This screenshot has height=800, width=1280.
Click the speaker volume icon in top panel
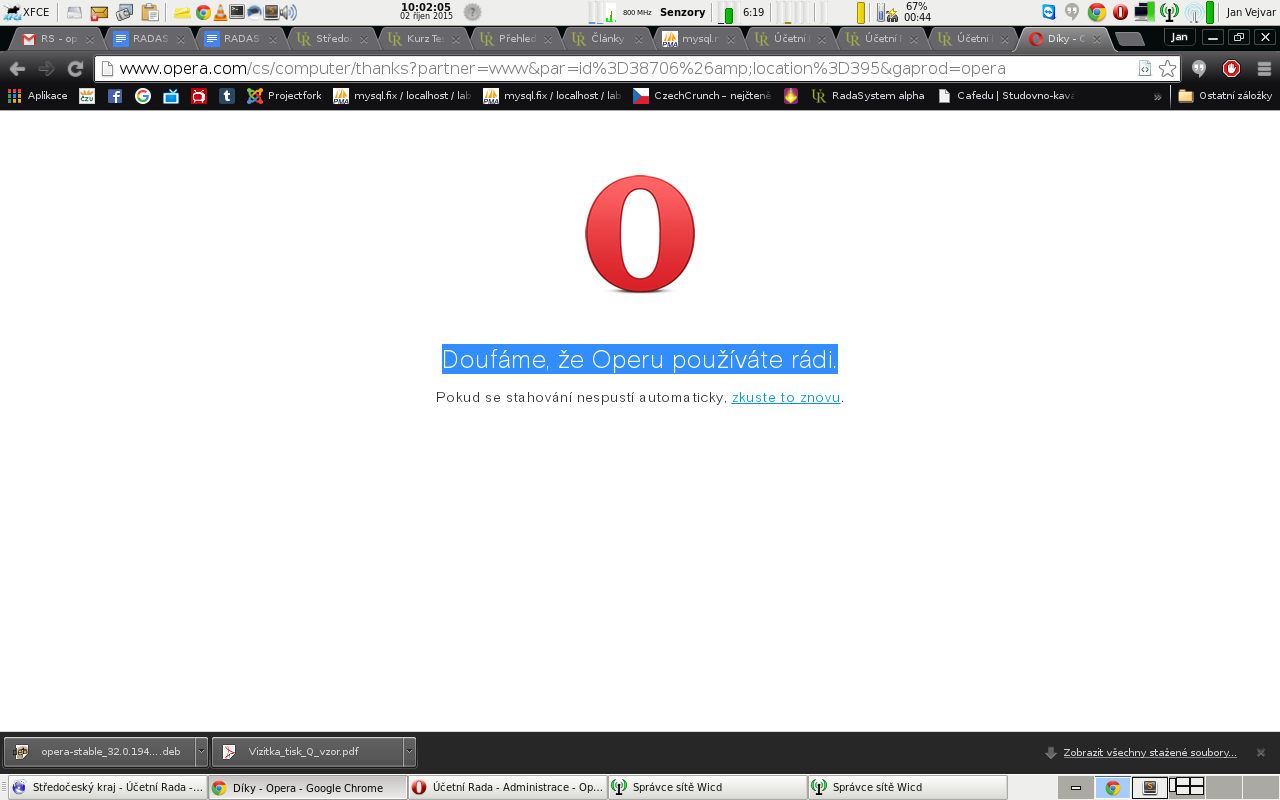tap(289, 13)
